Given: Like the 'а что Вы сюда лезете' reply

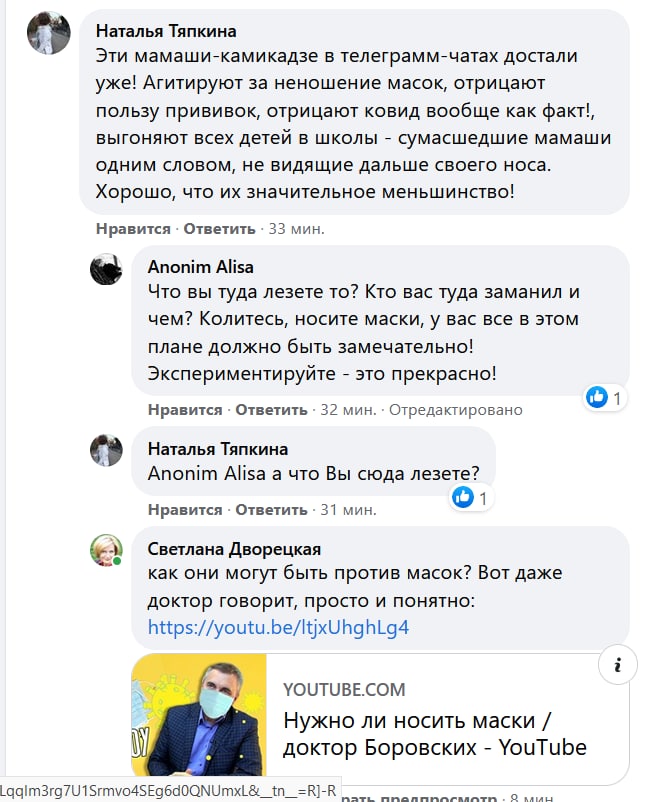Looking at the screenshot, I should tap(185, 510).
